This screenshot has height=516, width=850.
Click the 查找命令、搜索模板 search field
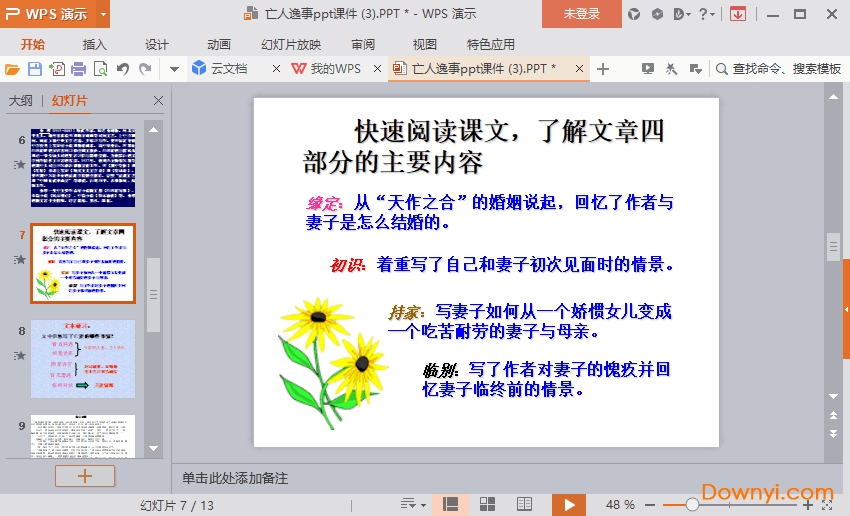tap(779, 69)
